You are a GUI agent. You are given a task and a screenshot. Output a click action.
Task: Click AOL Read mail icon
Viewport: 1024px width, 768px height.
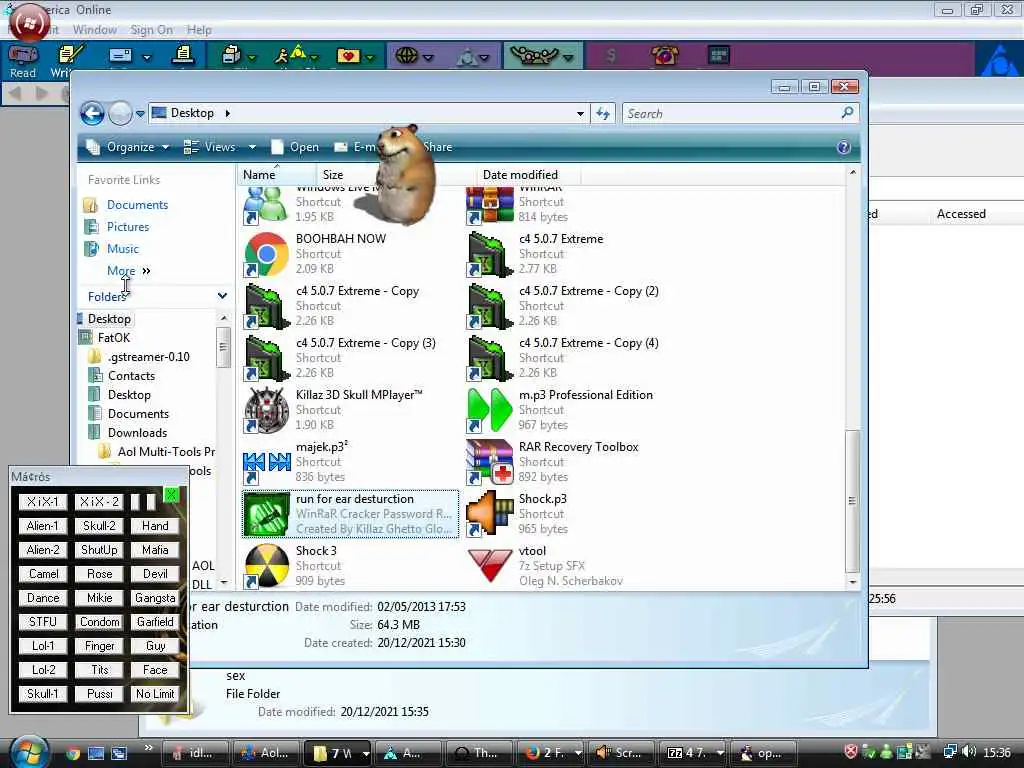pos(22,55)
